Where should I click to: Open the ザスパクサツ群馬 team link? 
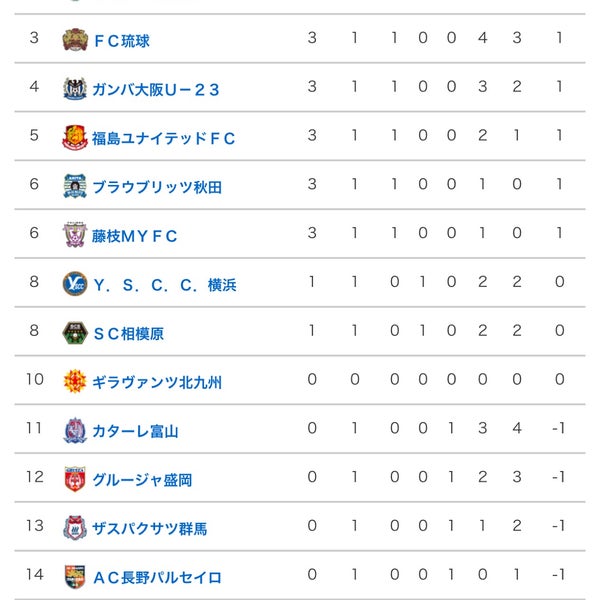point(150,529)
